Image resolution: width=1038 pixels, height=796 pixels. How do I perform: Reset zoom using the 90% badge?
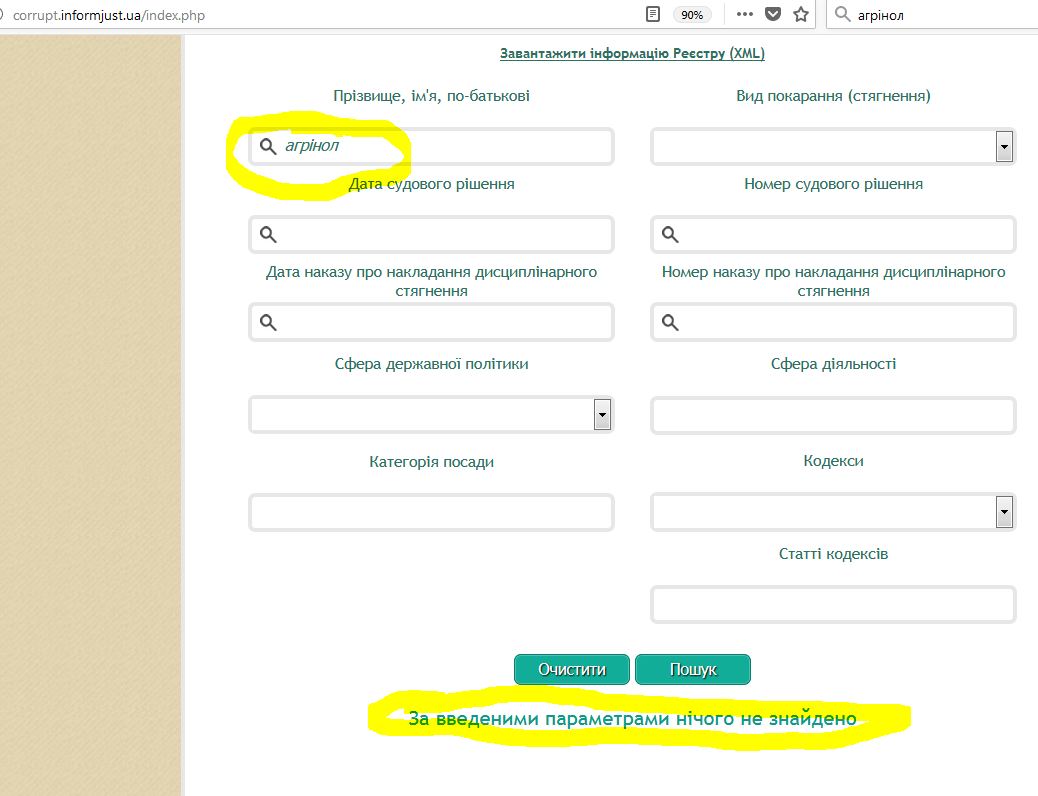pos(692,15)
